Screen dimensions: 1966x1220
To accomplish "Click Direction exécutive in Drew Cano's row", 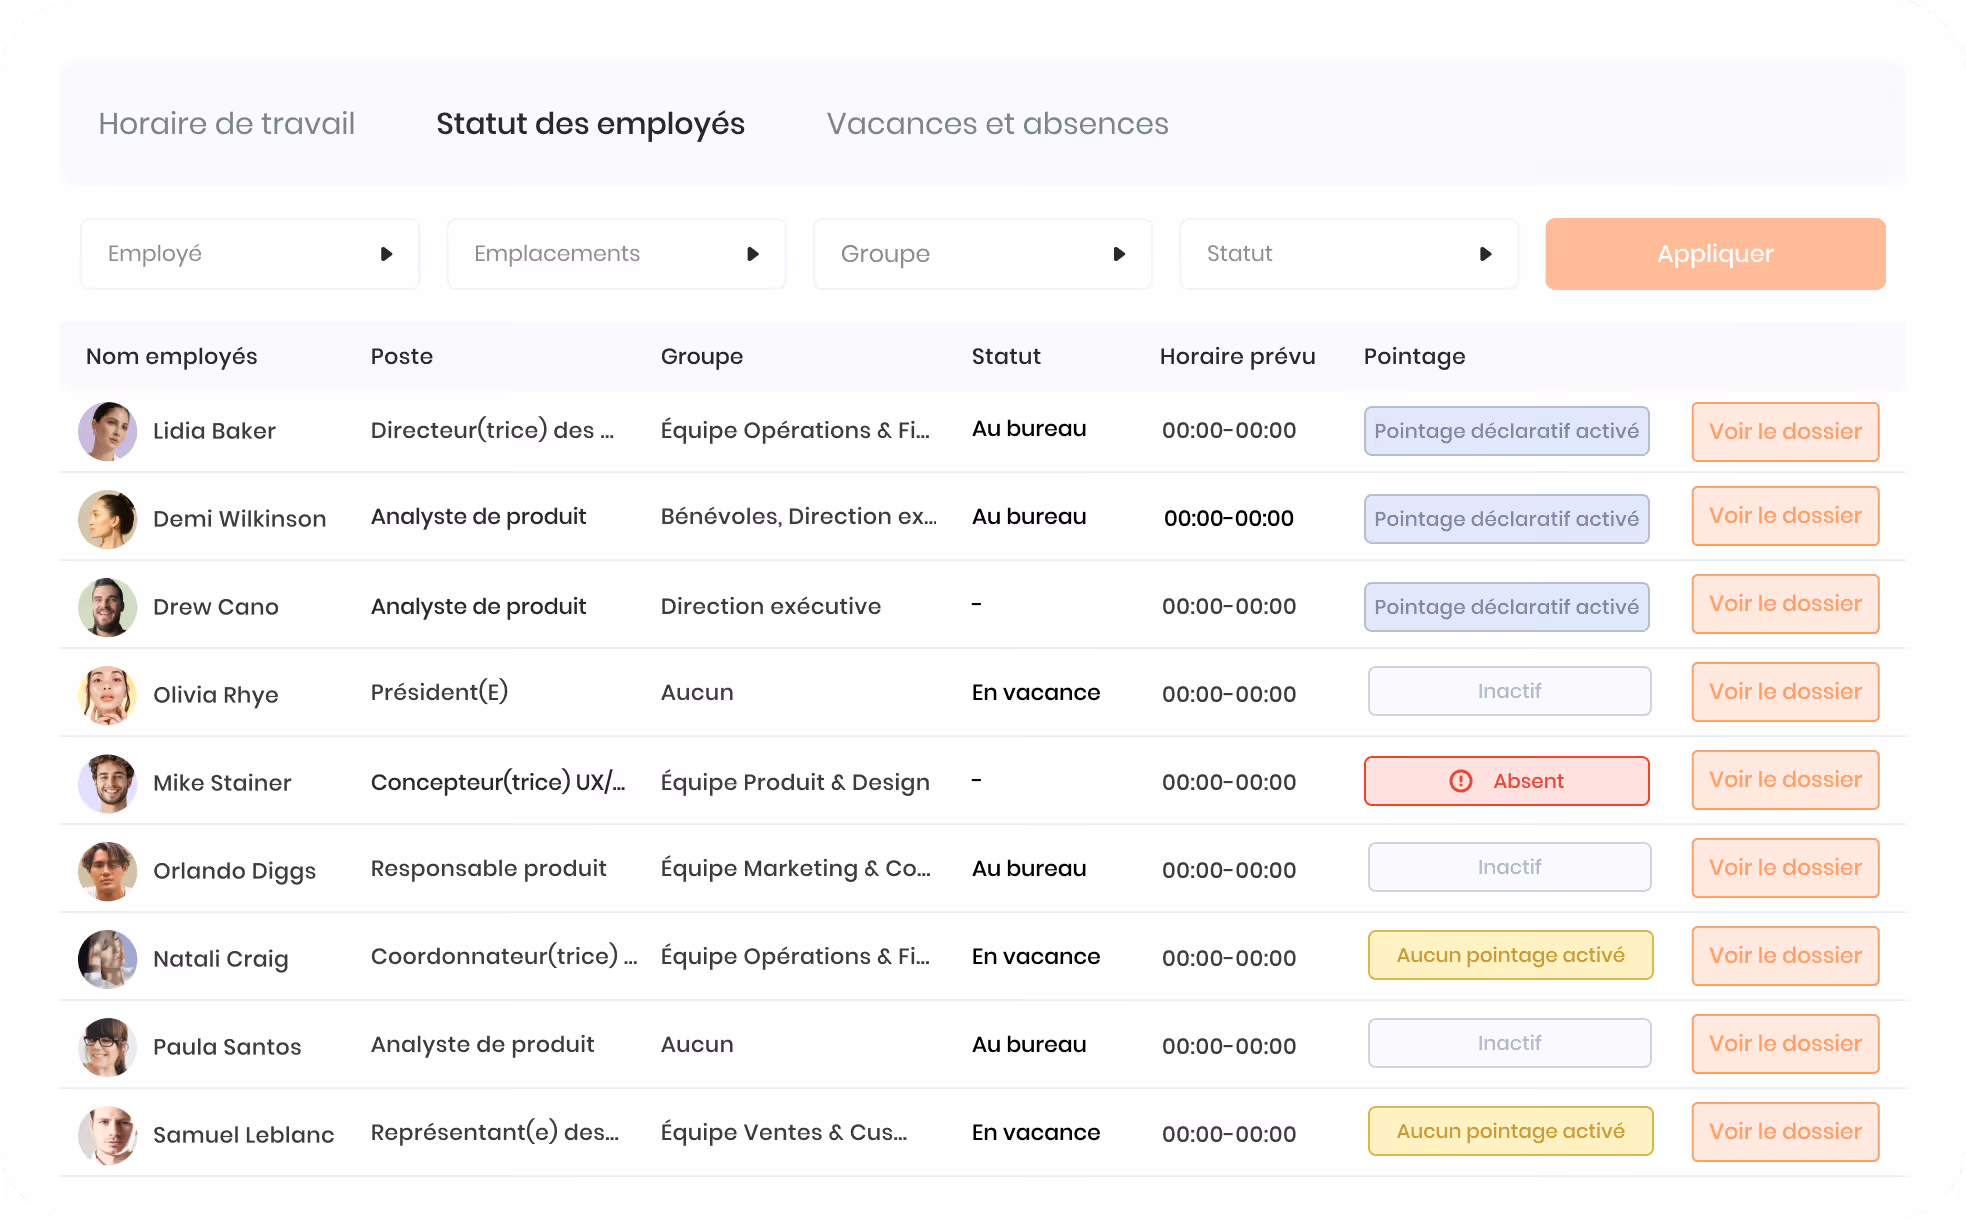I will pyautogui.click(x=770, y=606).
